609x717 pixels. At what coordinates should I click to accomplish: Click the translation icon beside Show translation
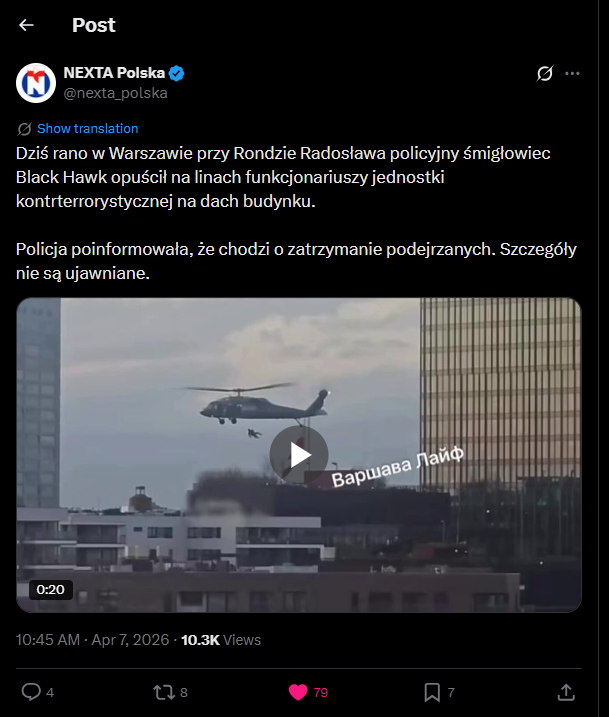pos(24,129)
